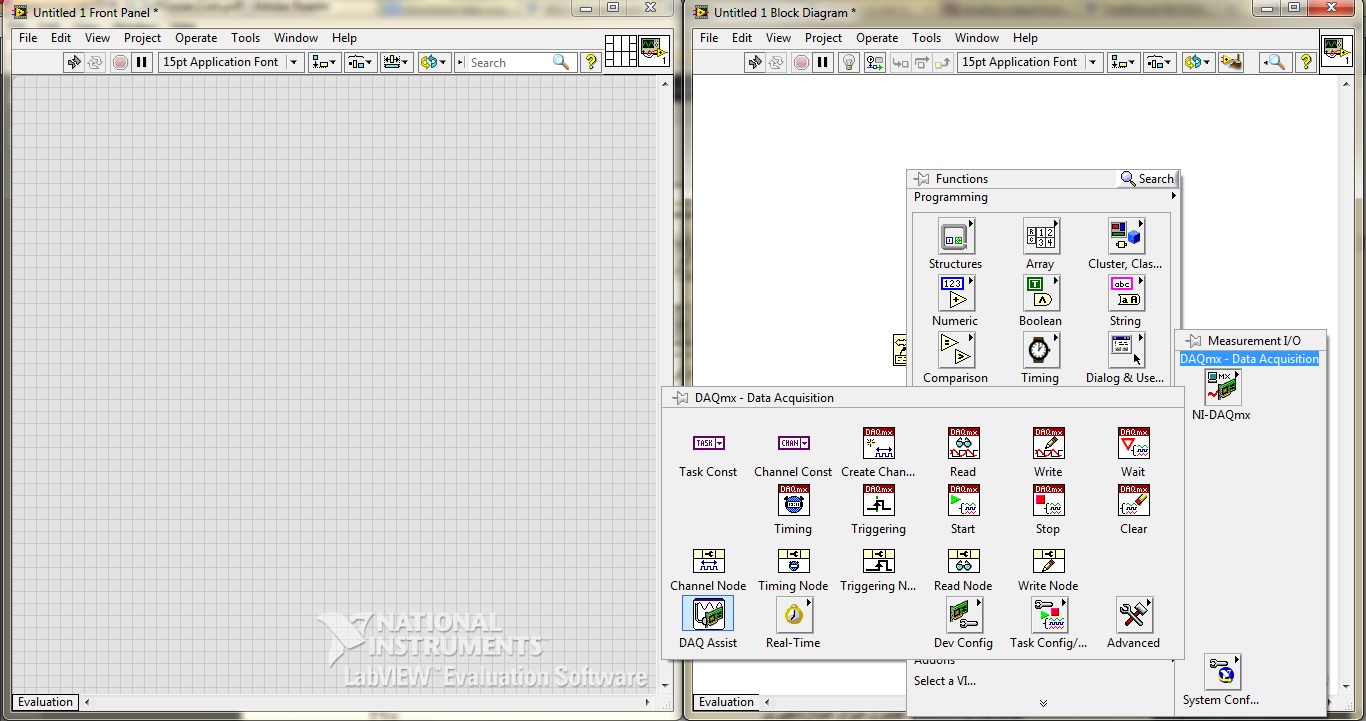Open the Numeric functions palette

coord(955,294)
